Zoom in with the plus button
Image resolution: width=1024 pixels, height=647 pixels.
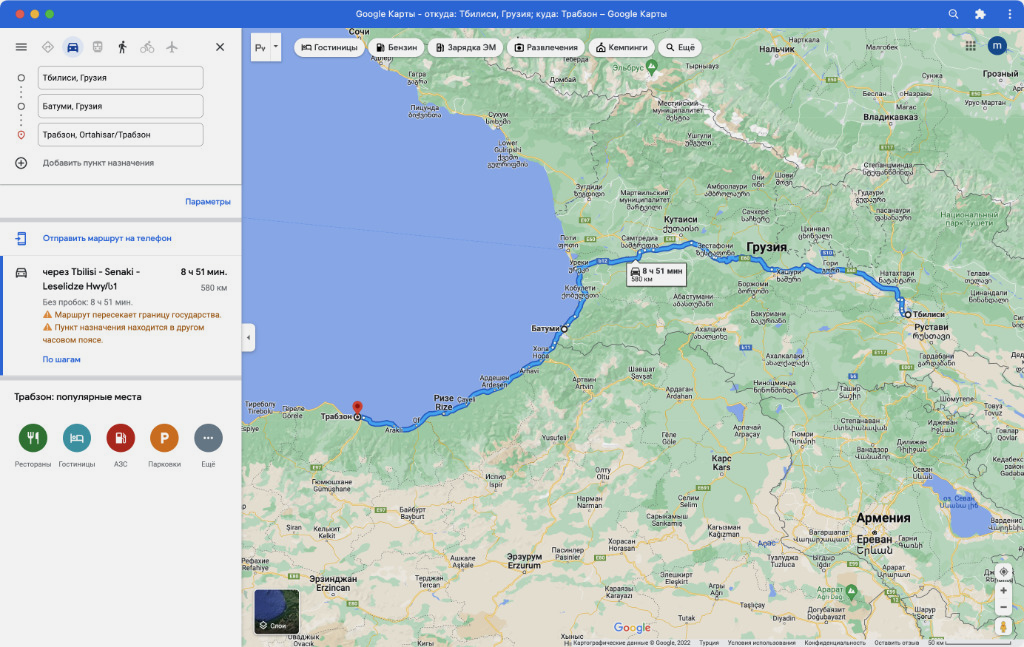point(1004,590)
